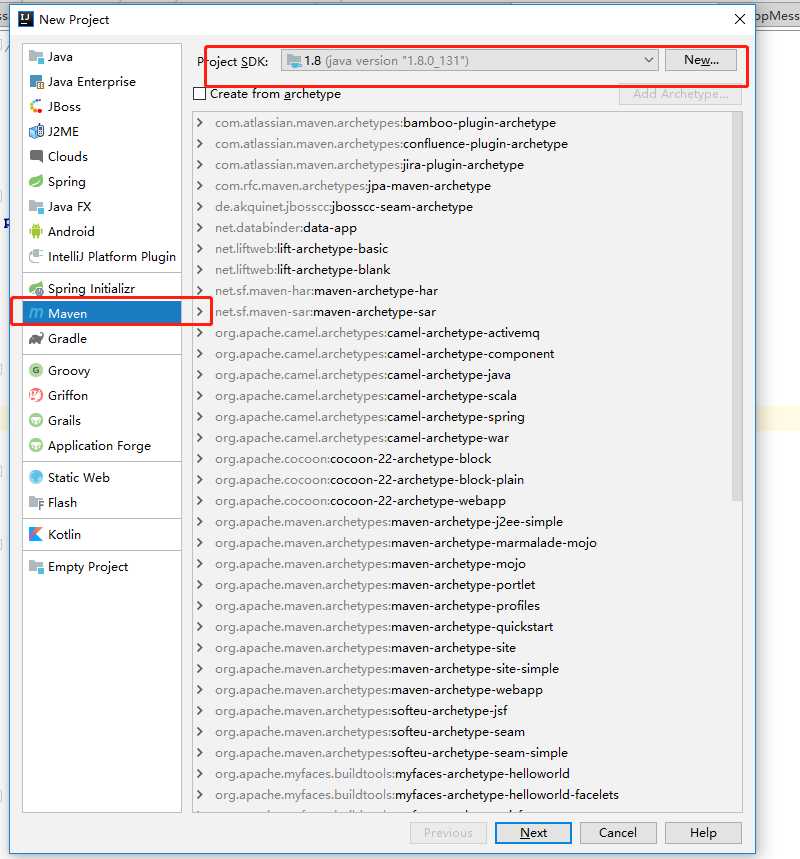Select the Spring Initializr icon
Viewport: 800px width, 859px height.
36,288
